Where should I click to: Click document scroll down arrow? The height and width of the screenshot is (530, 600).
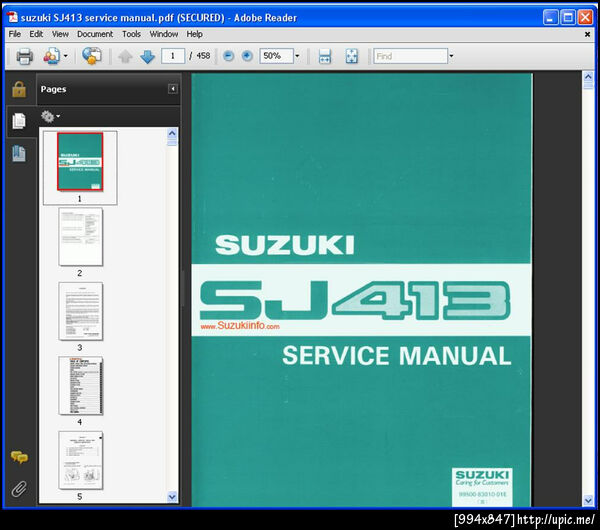coord(587,500)
